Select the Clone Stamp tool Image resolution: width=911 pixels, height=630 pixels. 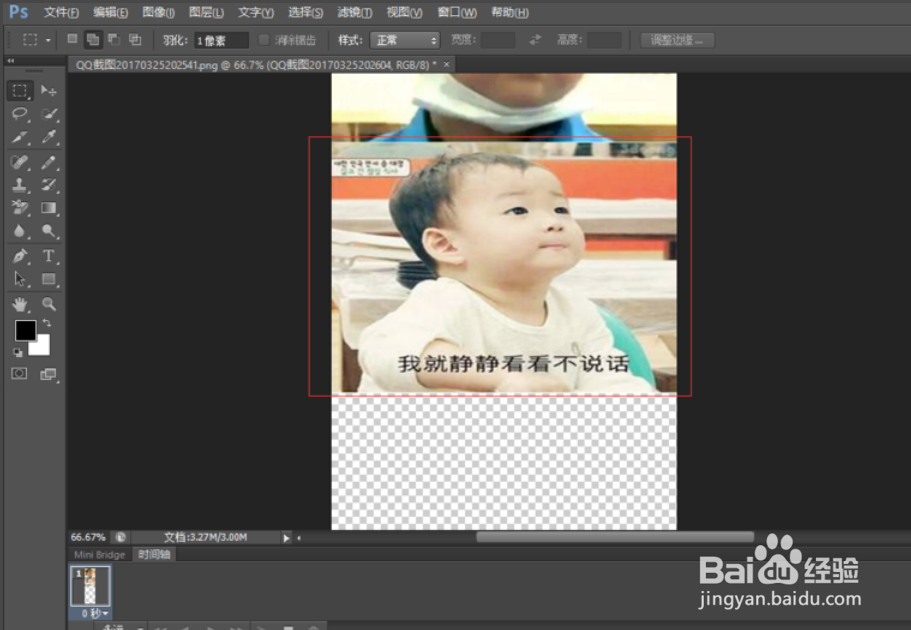pos(20,185)
